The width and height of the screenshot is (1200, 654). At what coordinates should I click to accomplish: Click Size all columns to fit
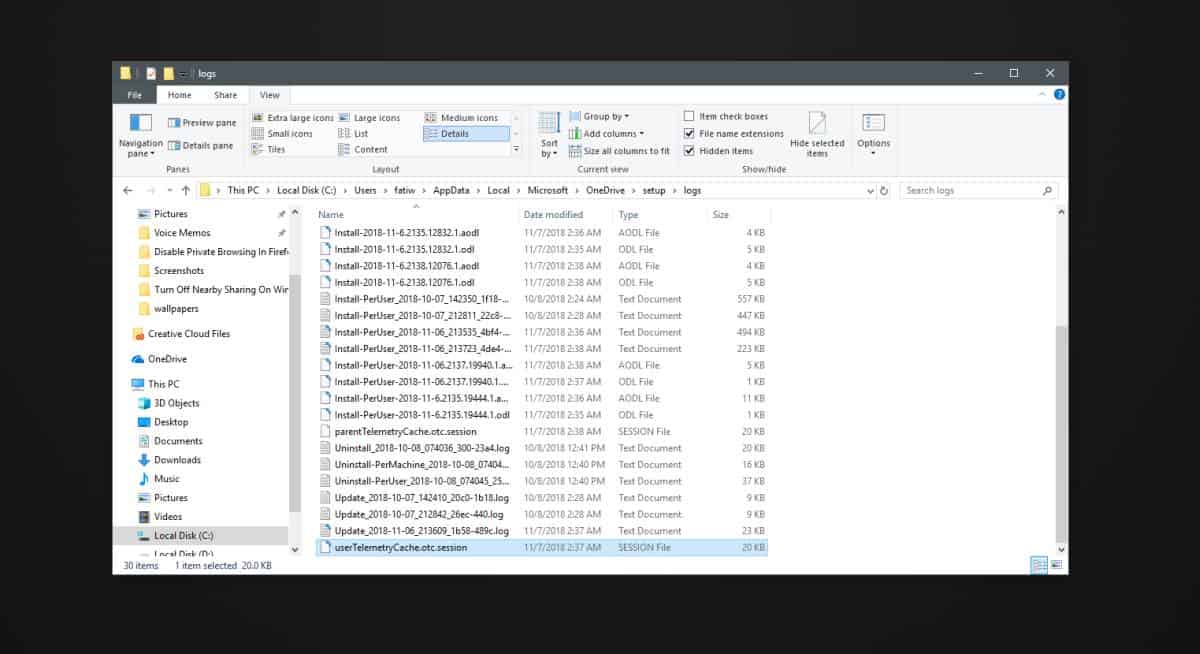click(x=615, y=150)
